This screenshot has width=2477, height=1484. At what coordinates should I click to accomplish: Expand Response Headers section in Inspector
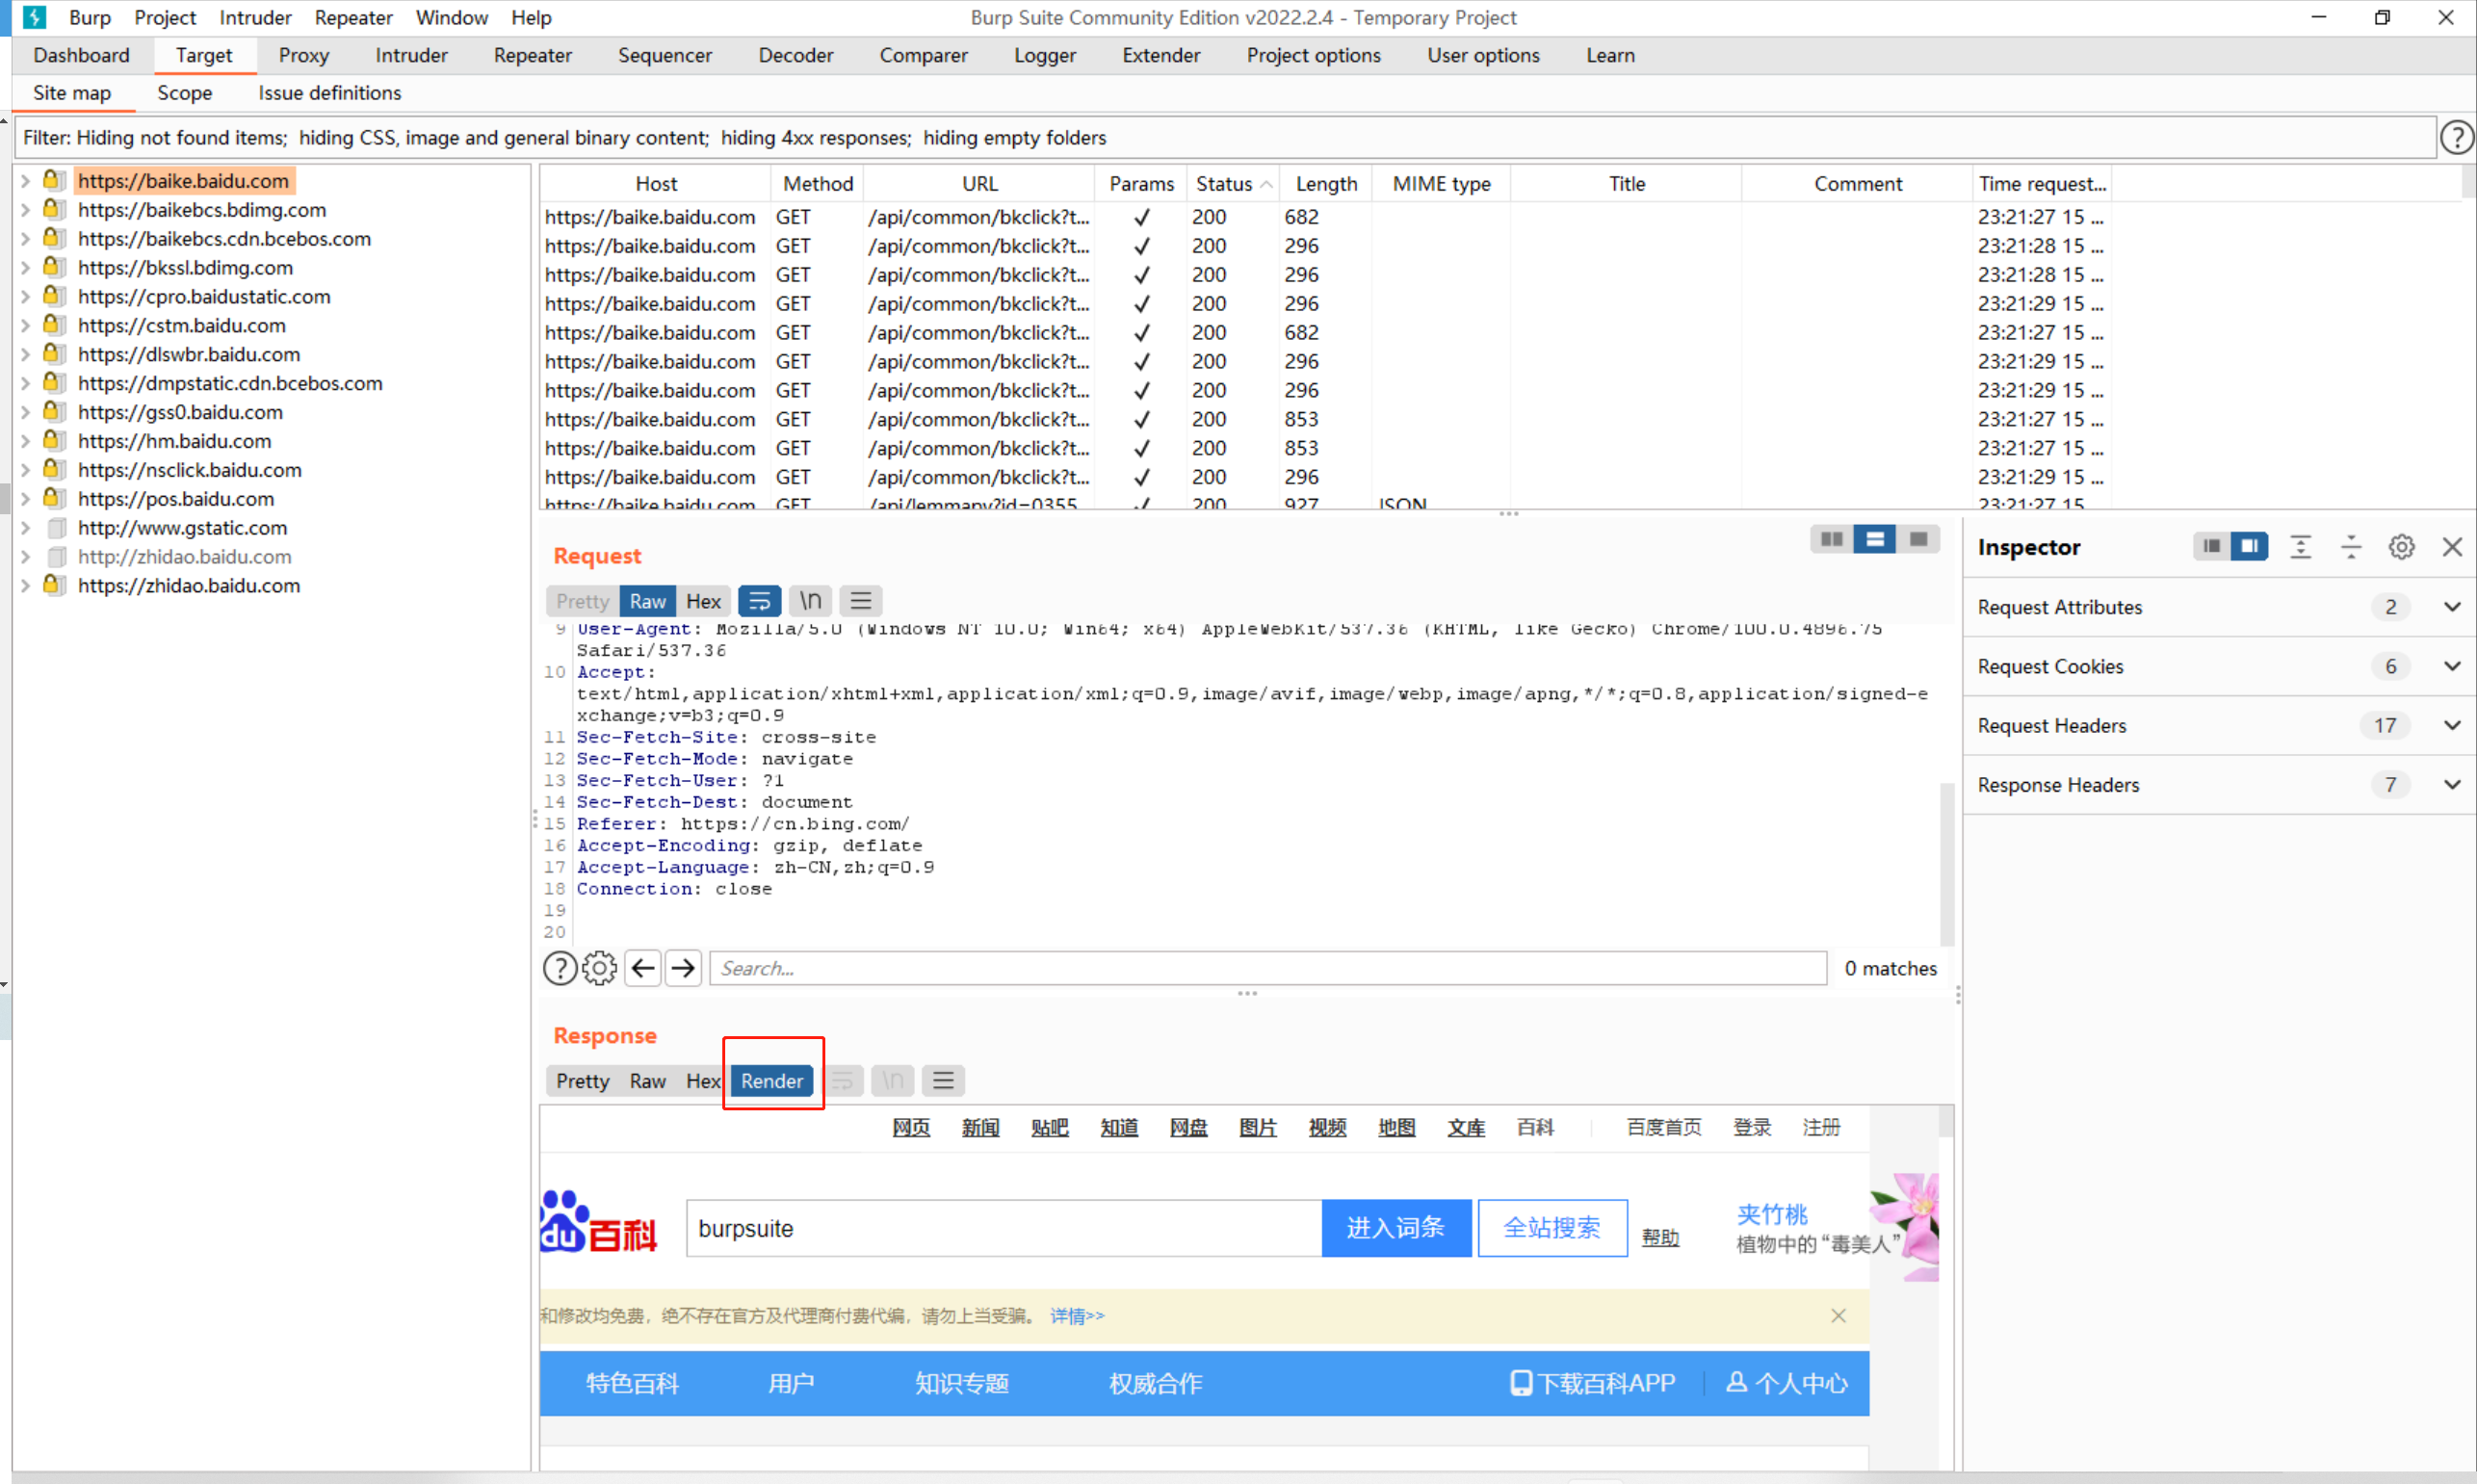coord(2451,785)
